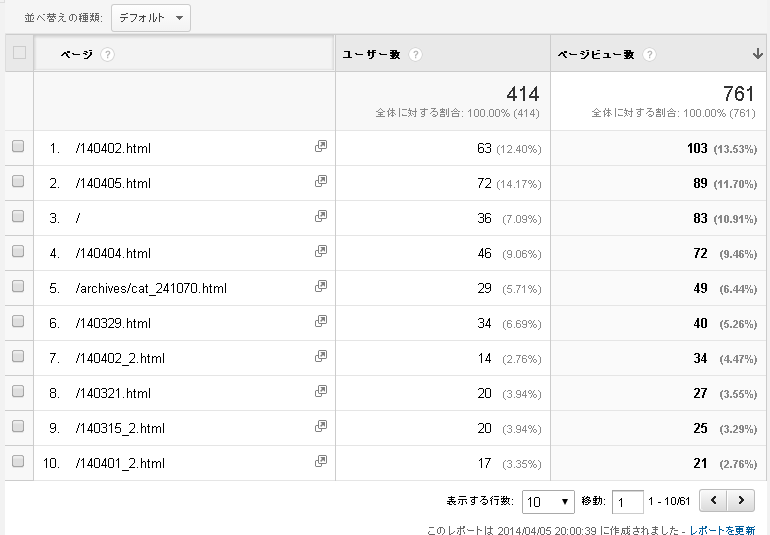Select the checkbox for /140329.html row
The height and width of the screenshot is (535, 770).
click(18, 322)
